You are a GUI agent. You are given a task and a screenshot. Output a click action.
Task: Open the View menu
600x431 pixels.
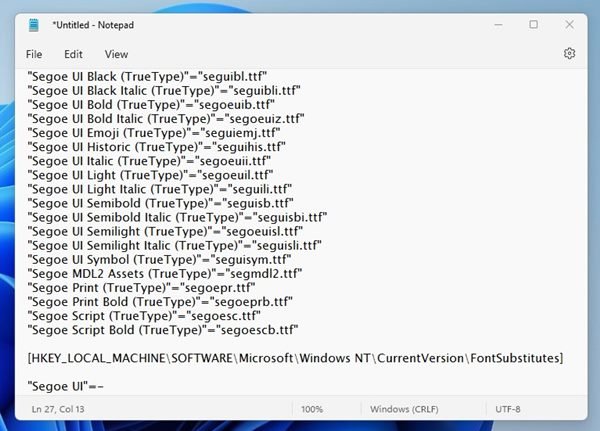(116, 54)
